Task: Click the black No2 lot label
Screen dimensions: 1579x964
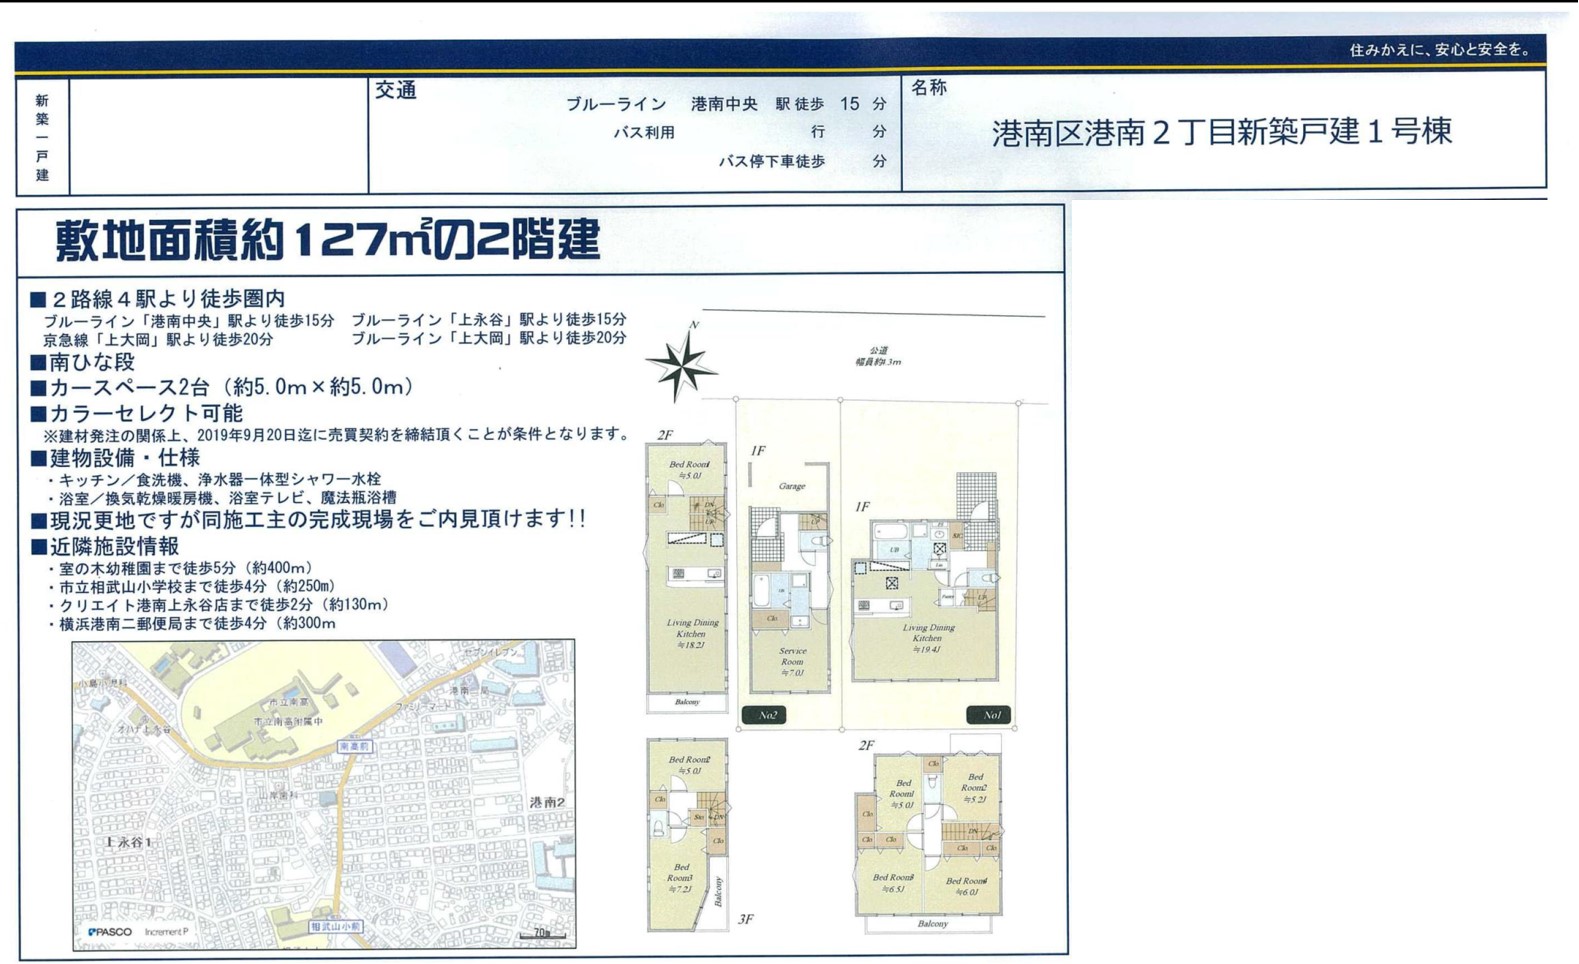Action: tap(765, 715)
